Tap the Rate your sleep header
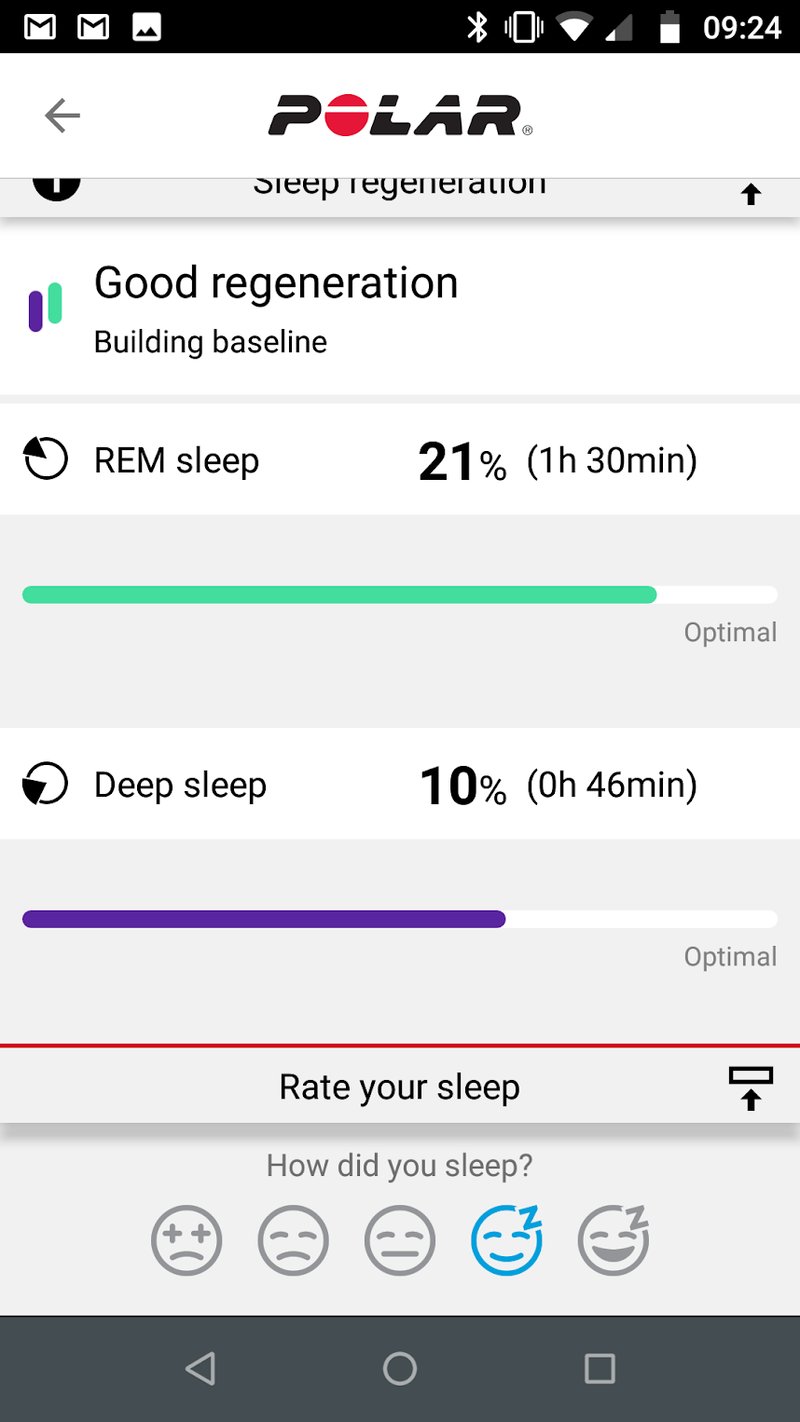Screen dimensions: 800x1422 (399, 1087)
